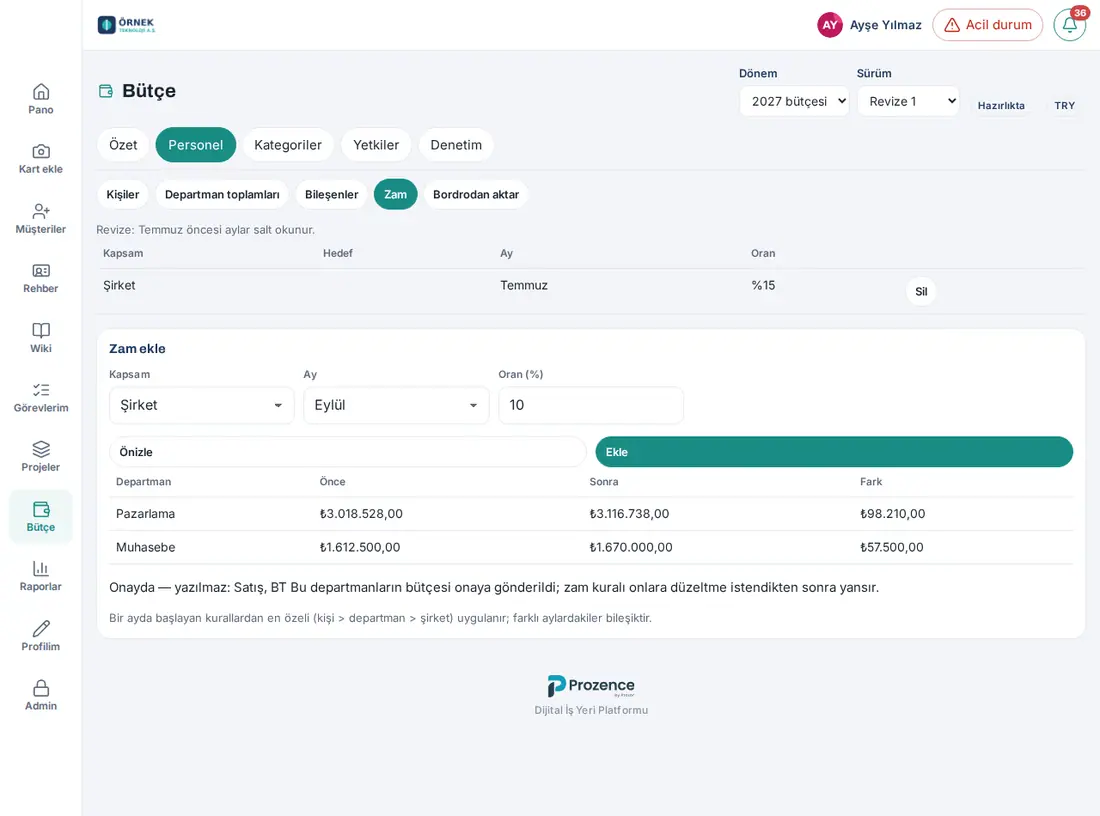The width and height of the screenshot is (1100, 816).
Task: Open the Profilim pencil icon
Action: [41, 629]
